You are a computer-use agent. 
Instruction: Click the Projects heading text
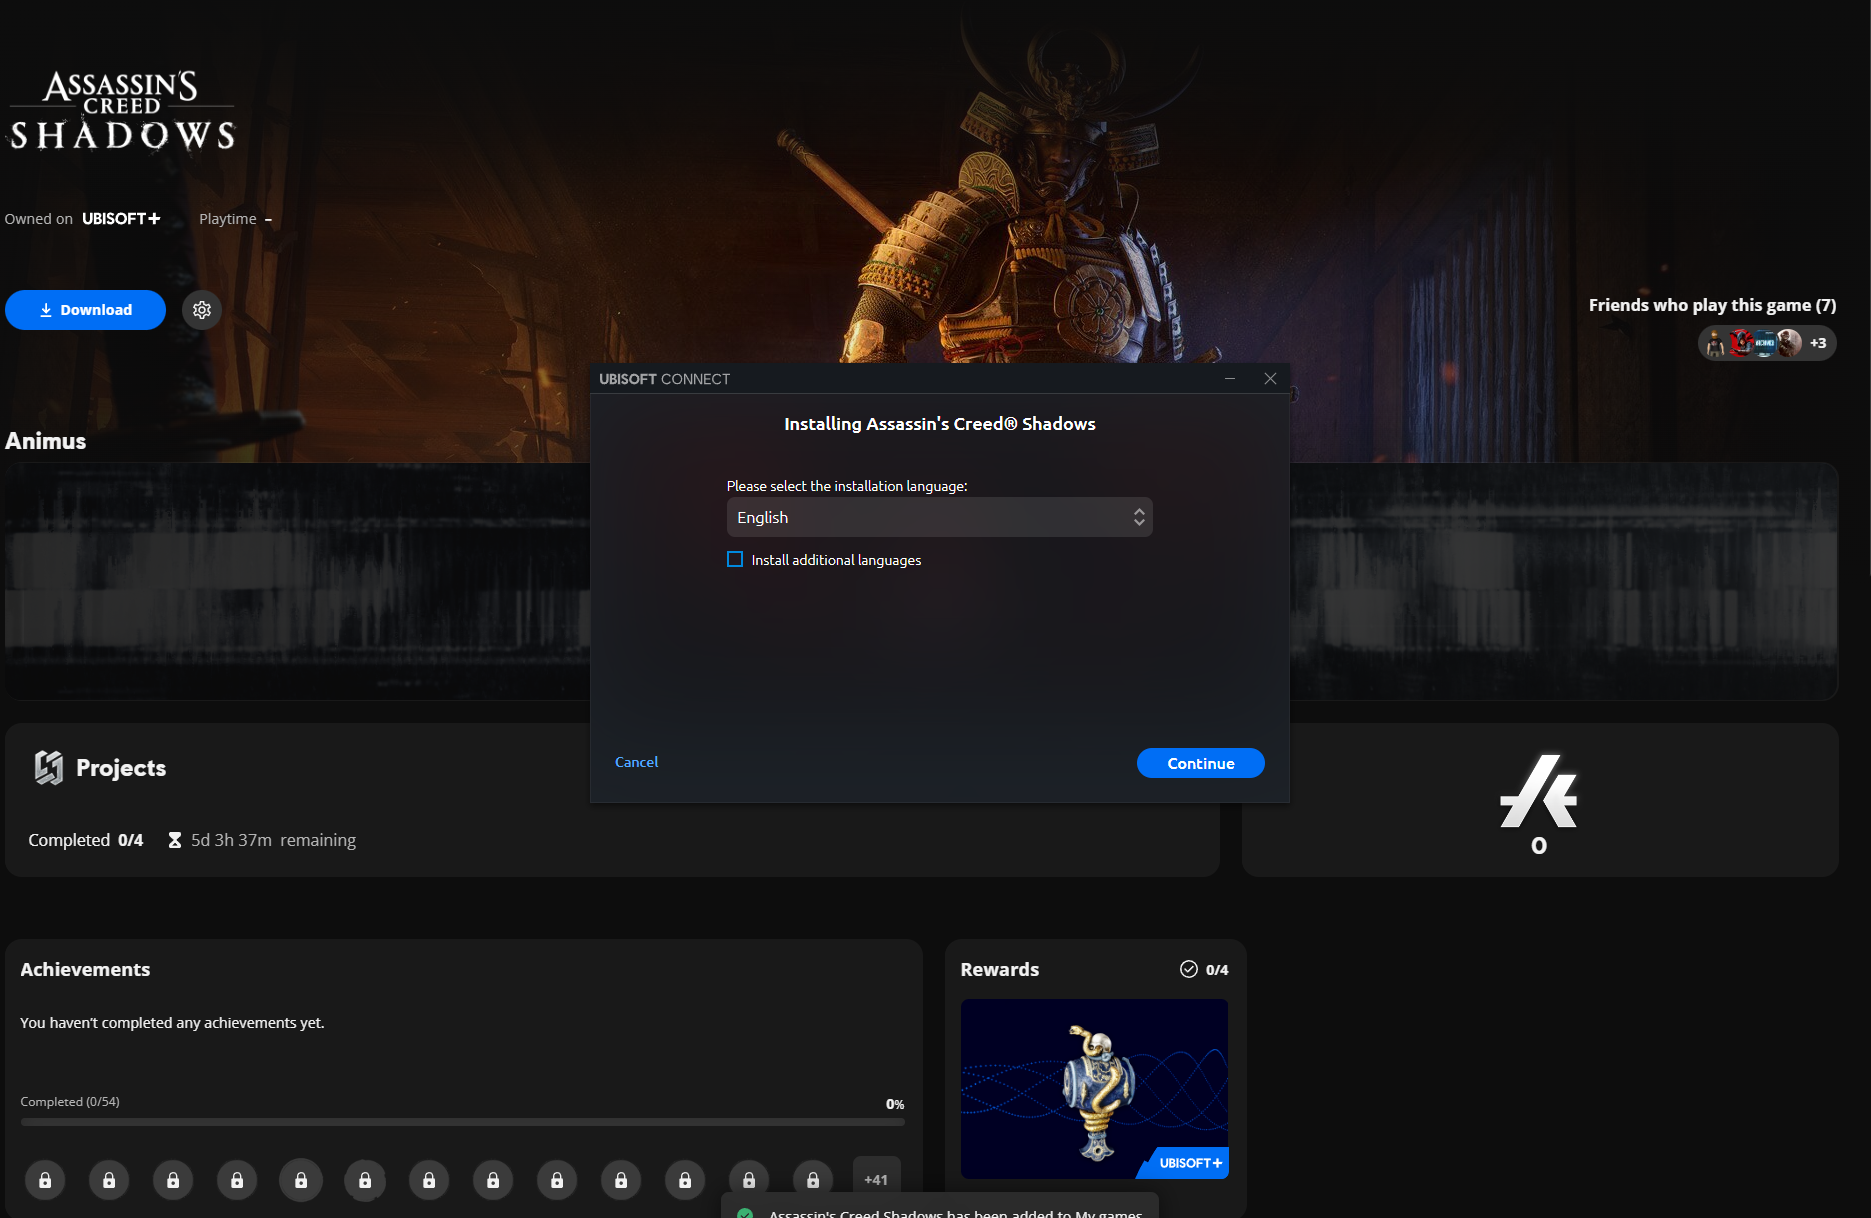point(121,768)
